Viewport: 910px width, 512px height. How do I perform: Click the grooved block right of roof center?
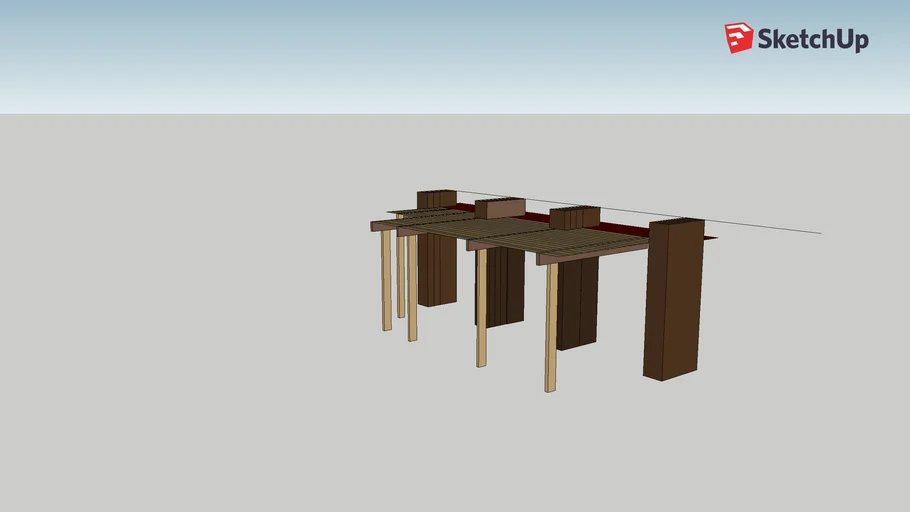coord(574,218)
